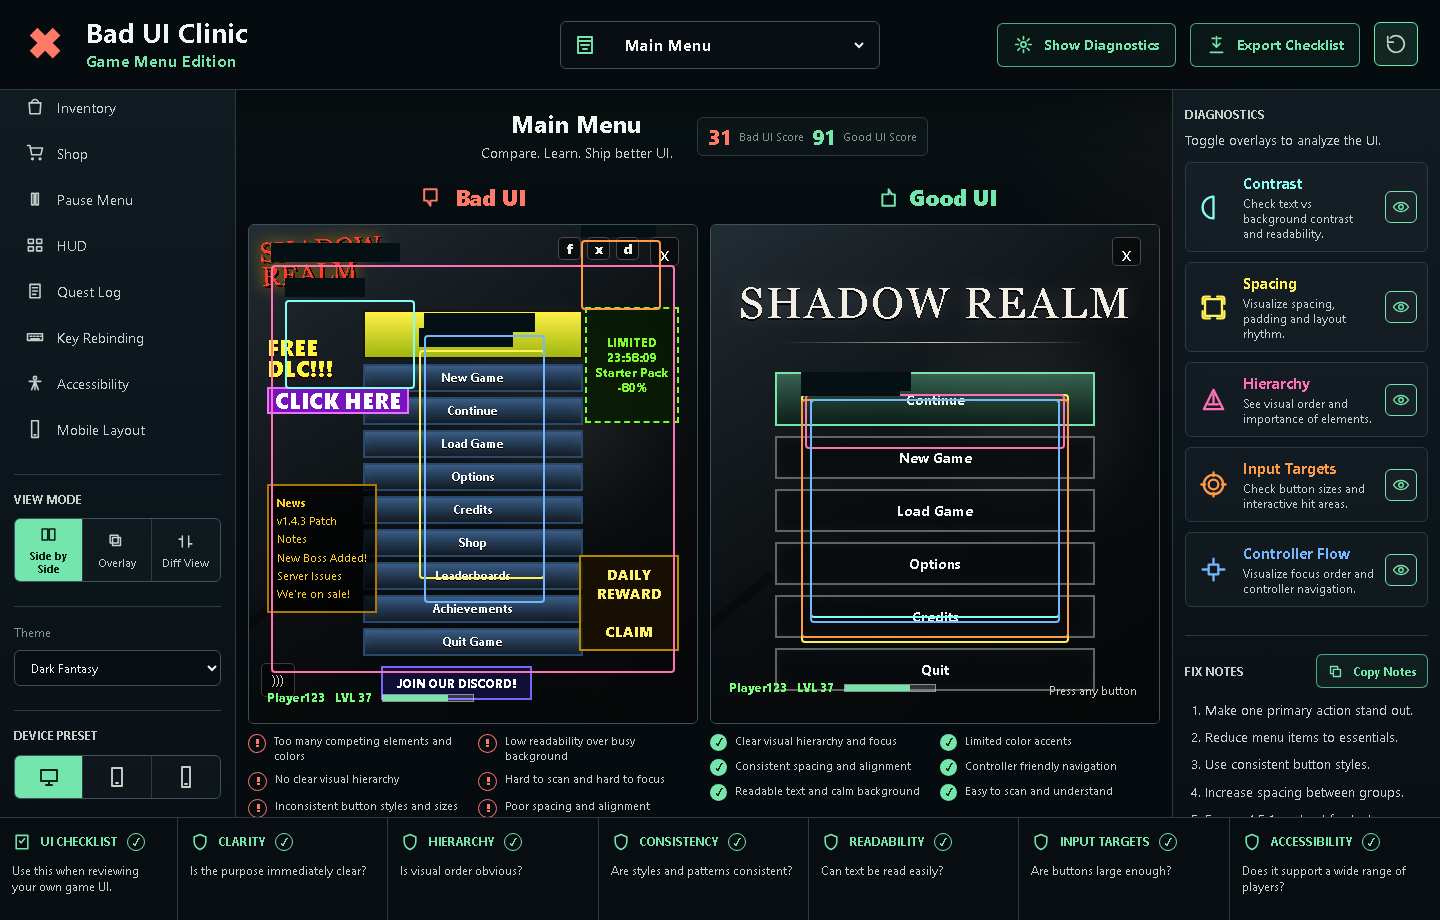1440x920 pixels.
Task: Click JOIN OUR DISCORD! in Bad UI
Action: (x=457, y=683)
